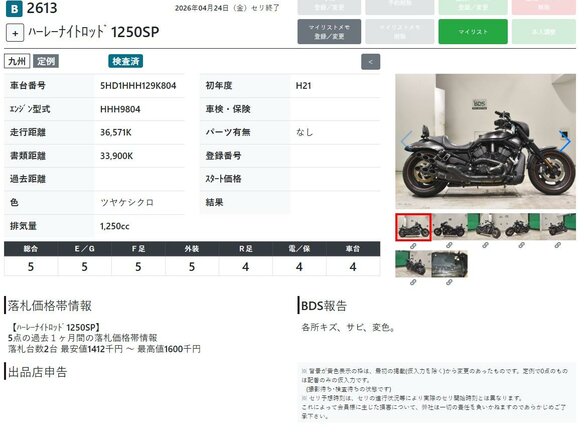Click the R足 score value 4

click(x=245, y=267)
